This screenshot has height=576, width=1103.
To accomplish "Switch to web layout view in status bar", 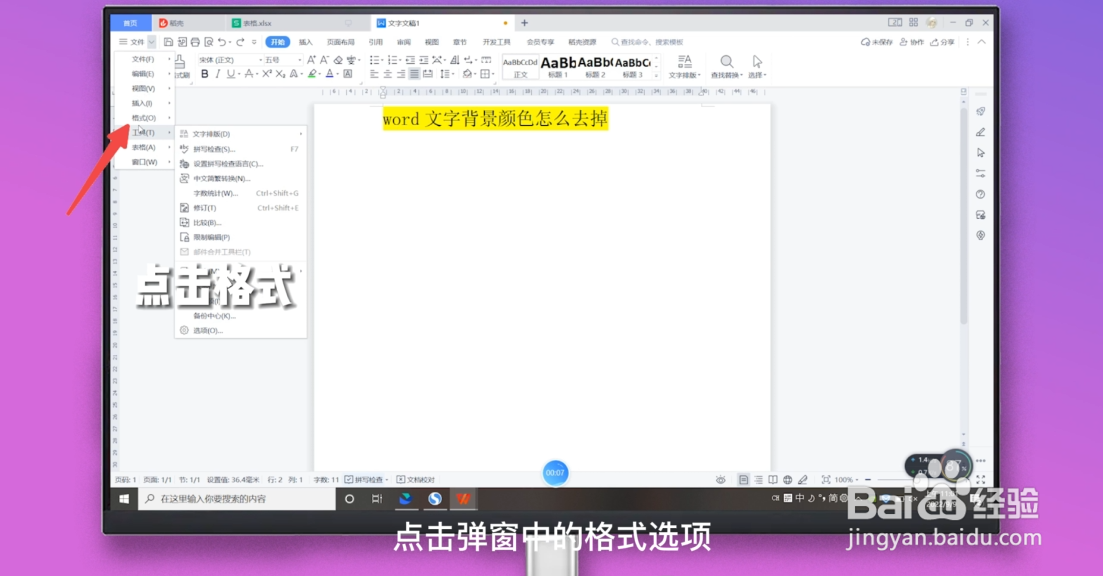I will [x=788, y=480].
